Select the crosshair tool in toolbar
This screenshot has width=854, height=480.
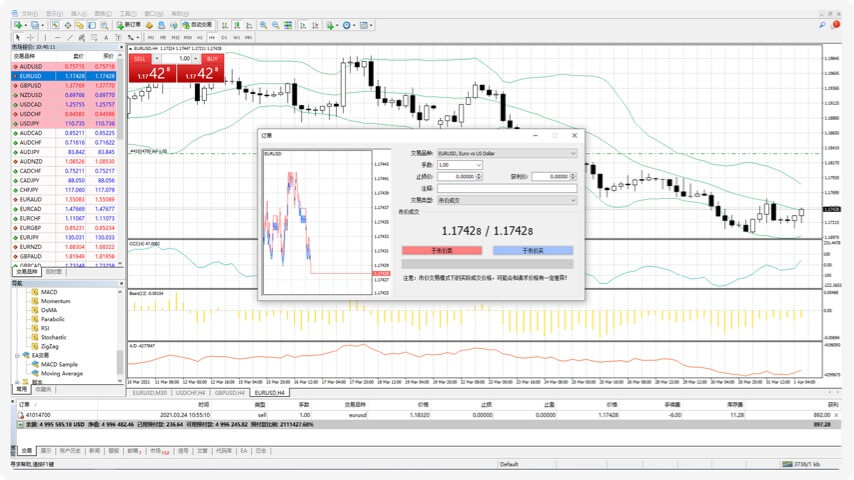pyautogui.click(x=30, y=37)
